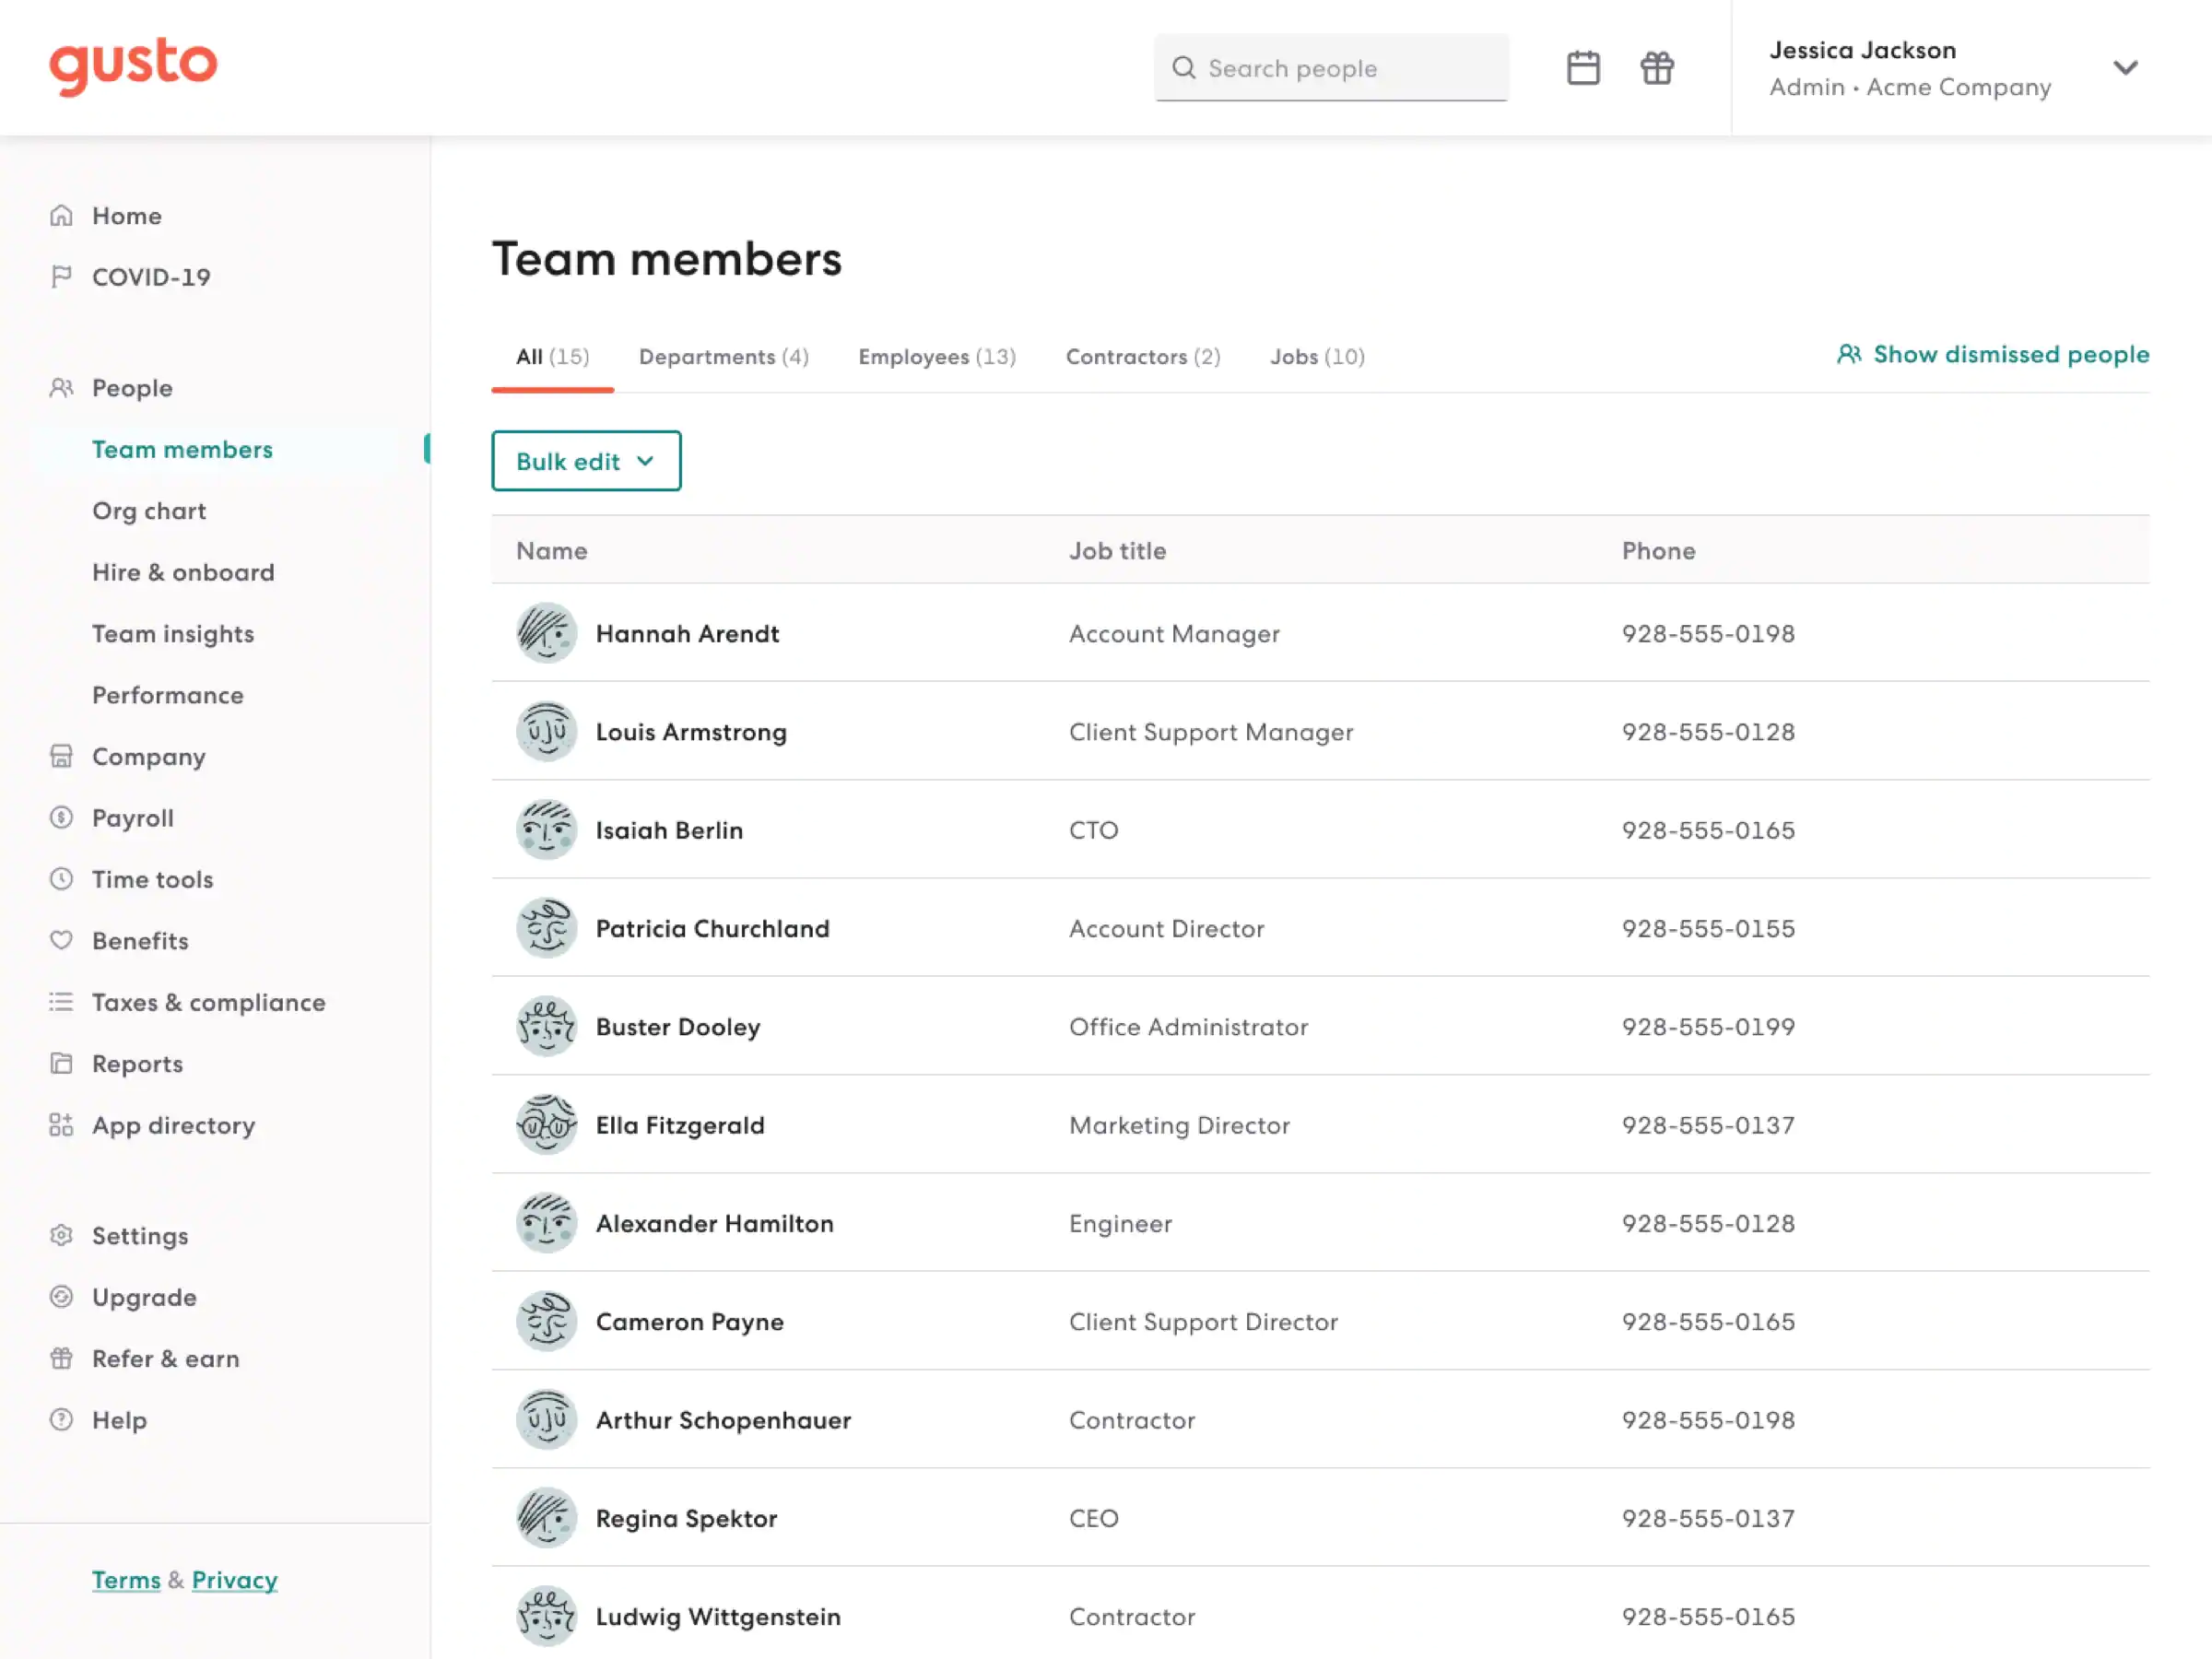Click the Time tools clock icon
The height and width of the screenshot is (1659, 2212).
[x=62, y=880]
